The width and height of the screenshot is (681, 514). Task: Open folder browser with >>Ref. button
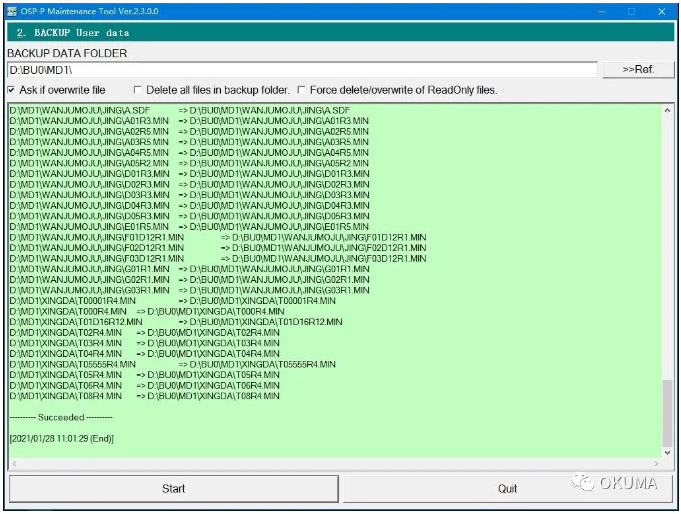click(x=638, y=70)
